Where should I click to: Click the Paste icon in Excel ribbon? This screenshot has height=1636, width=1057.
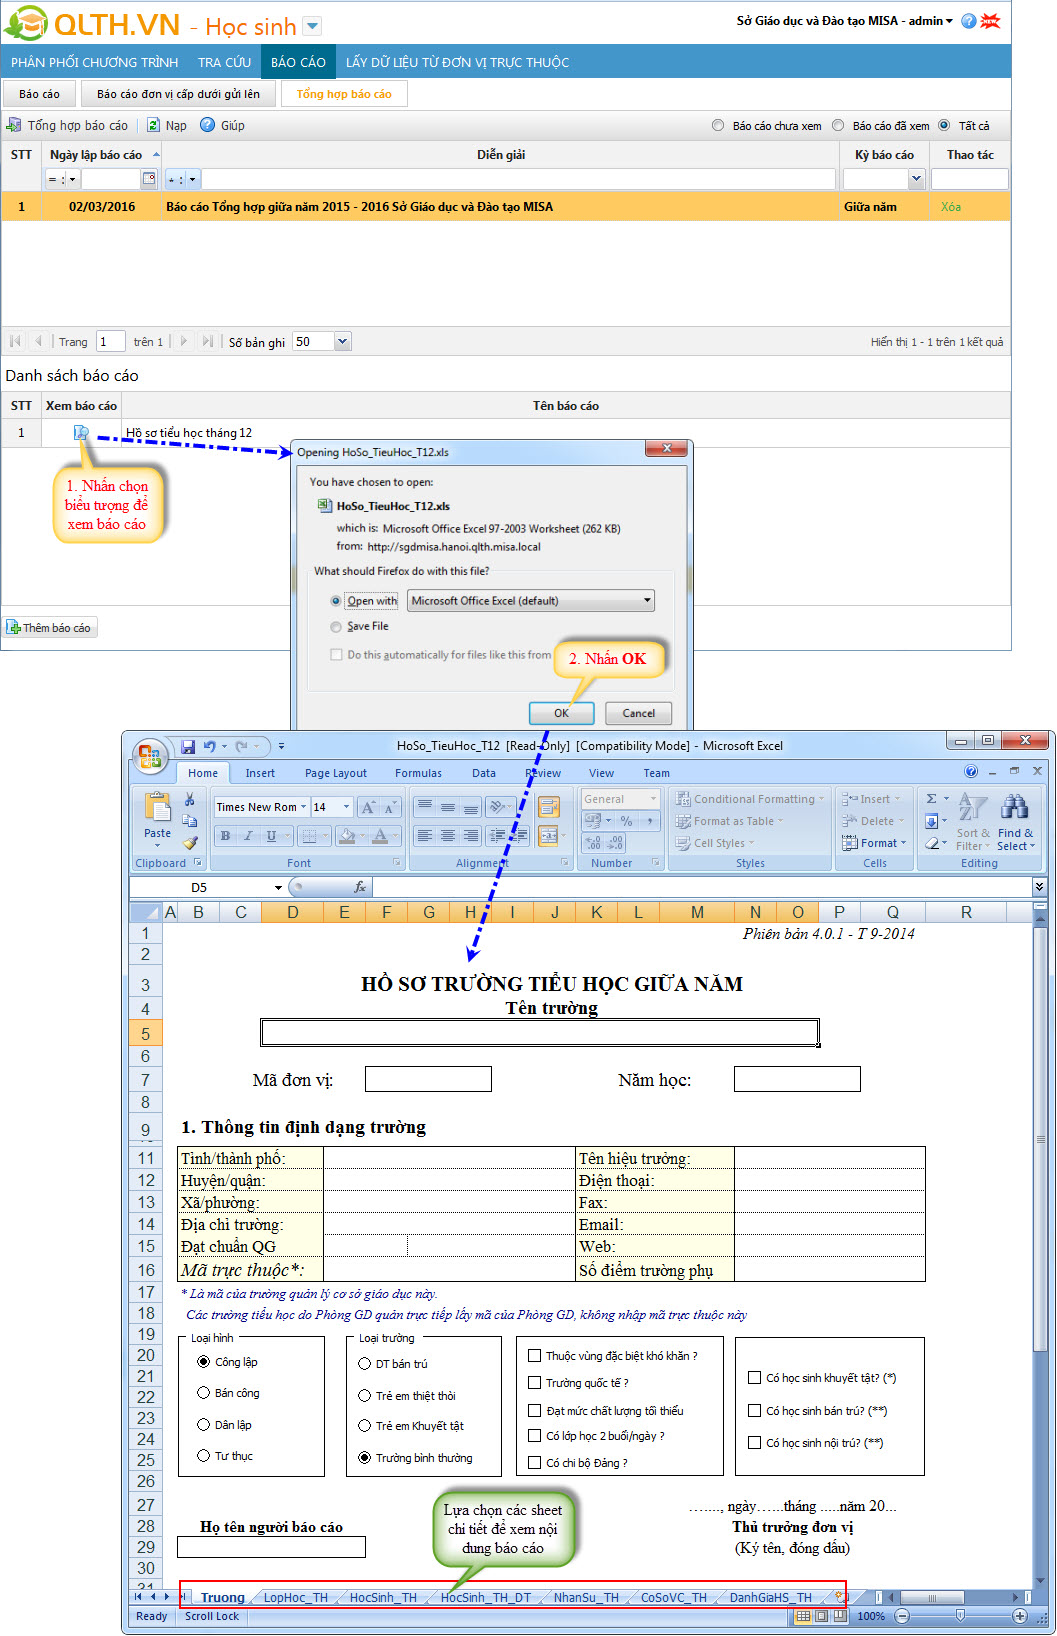(x=157, y=810)
